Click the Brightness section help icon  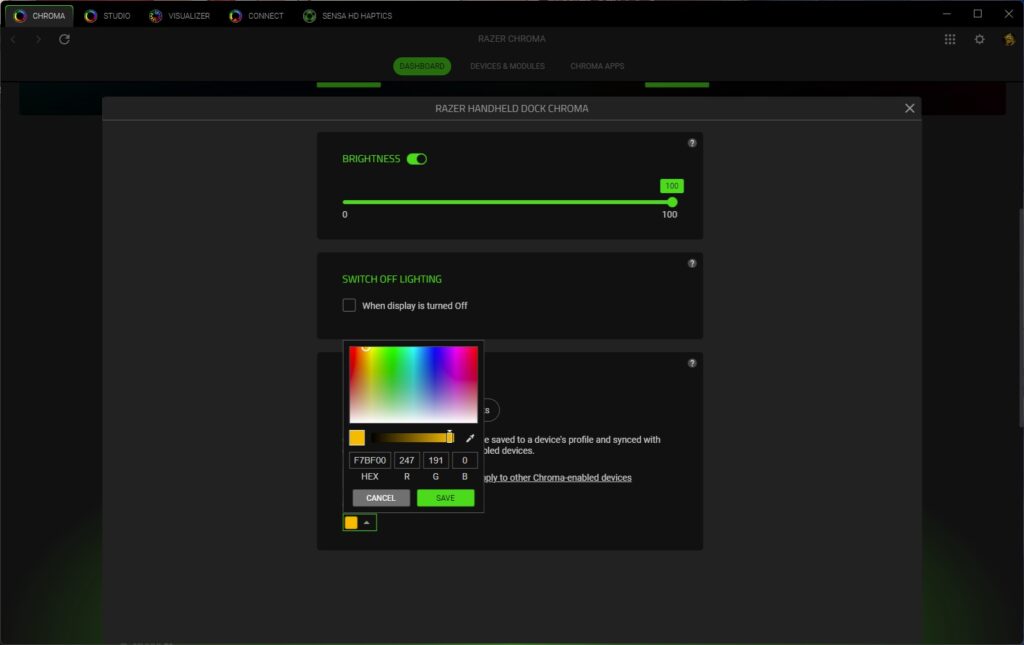coord(692,143)
